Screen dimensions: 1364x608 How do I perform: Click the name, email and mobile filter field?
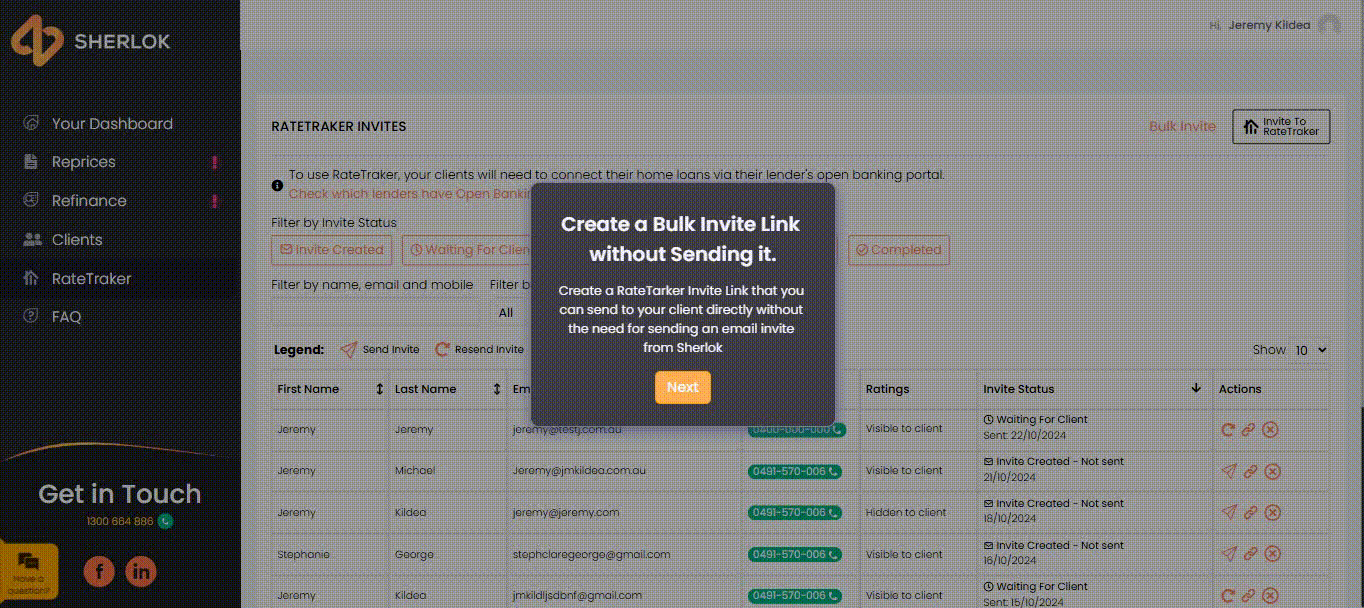tap(375, 312)
